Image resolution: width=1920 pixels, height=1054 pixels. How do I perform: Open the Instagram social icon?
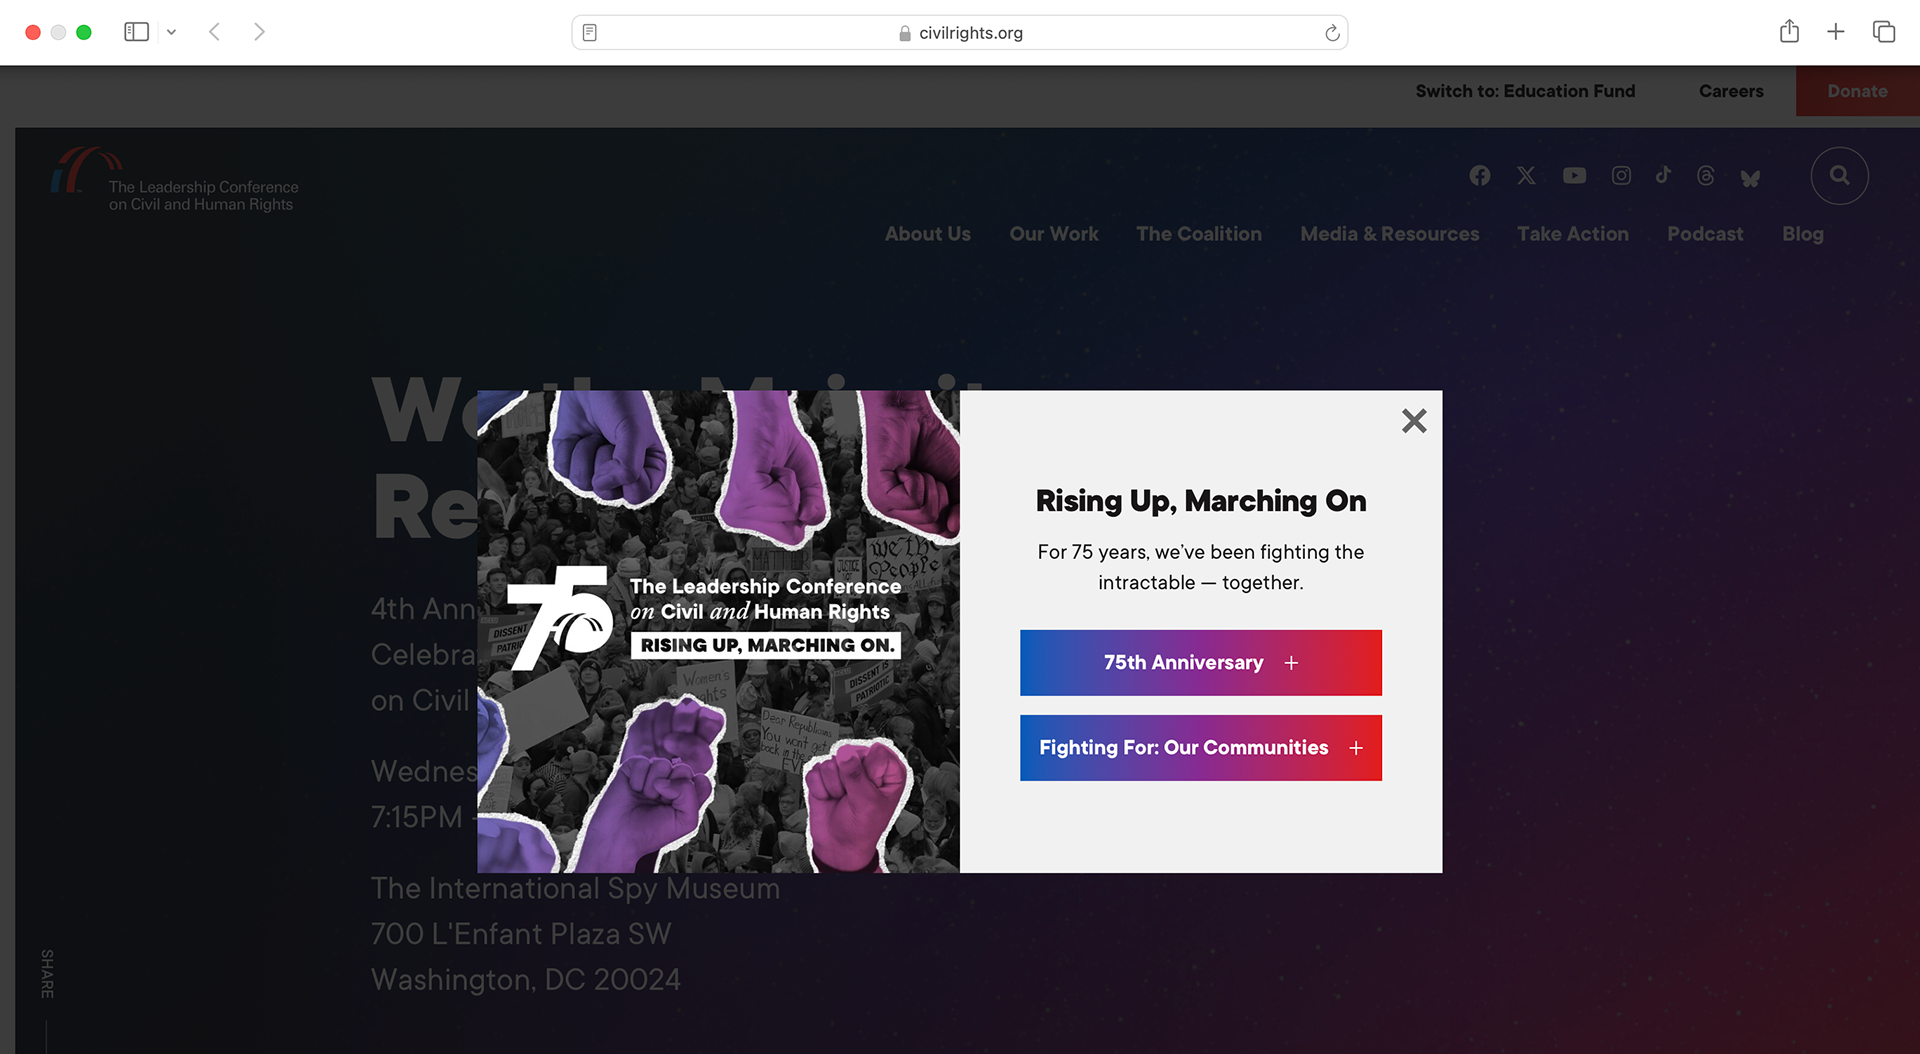coord(1621,176)
